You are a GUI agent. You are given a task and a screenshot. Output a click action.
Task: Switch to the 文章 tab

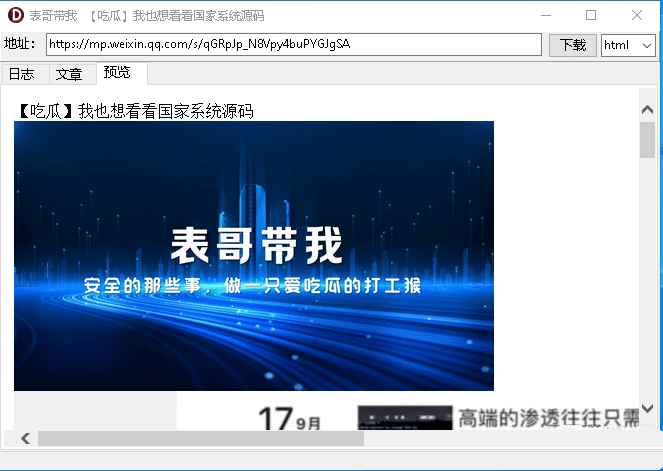click(x=69, y=74)
